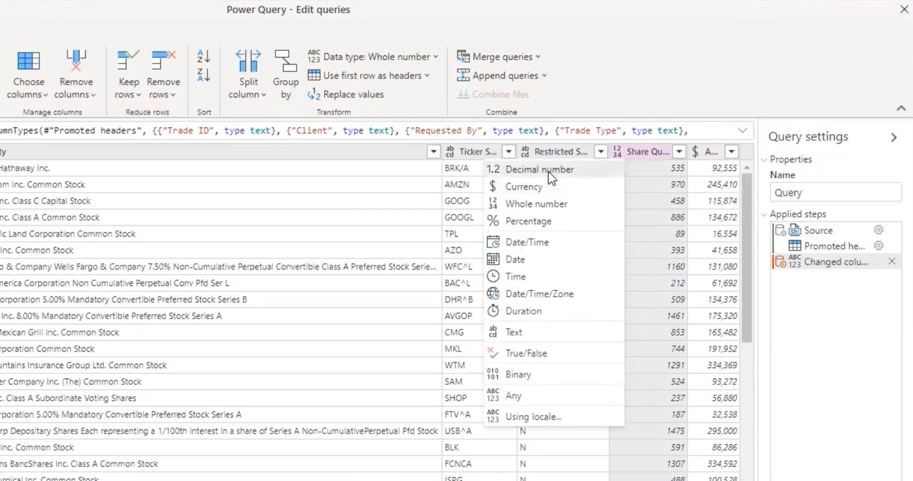Collapse the ribbon with the up chevron
913x481 pixels.
(x=901, y=108)
